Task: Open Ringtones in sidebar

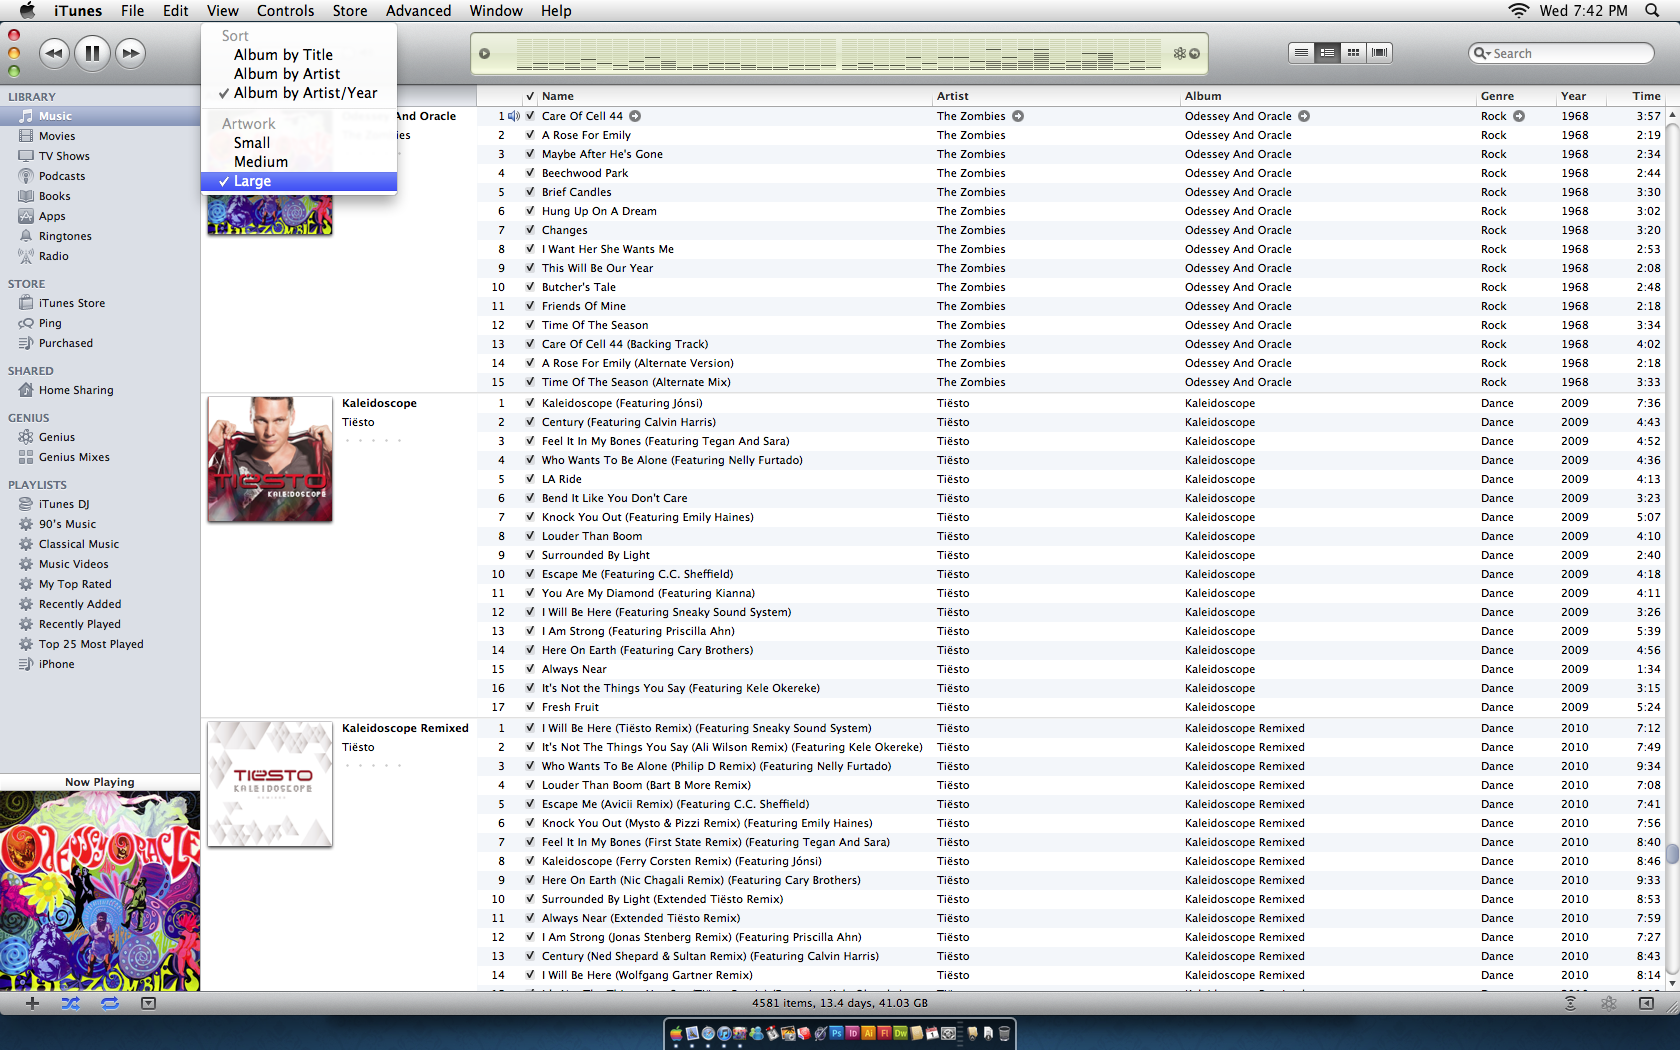Action: click(65, 236)
